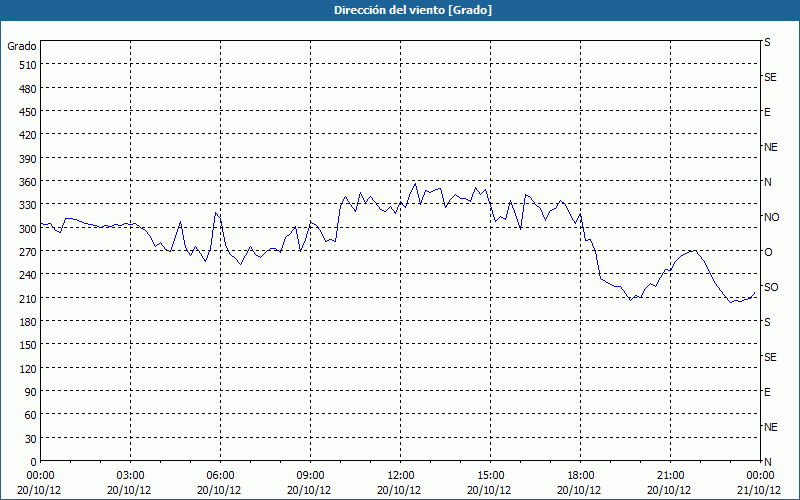
Task: Select the 12:00 time axis label
Action: (401, 476)
